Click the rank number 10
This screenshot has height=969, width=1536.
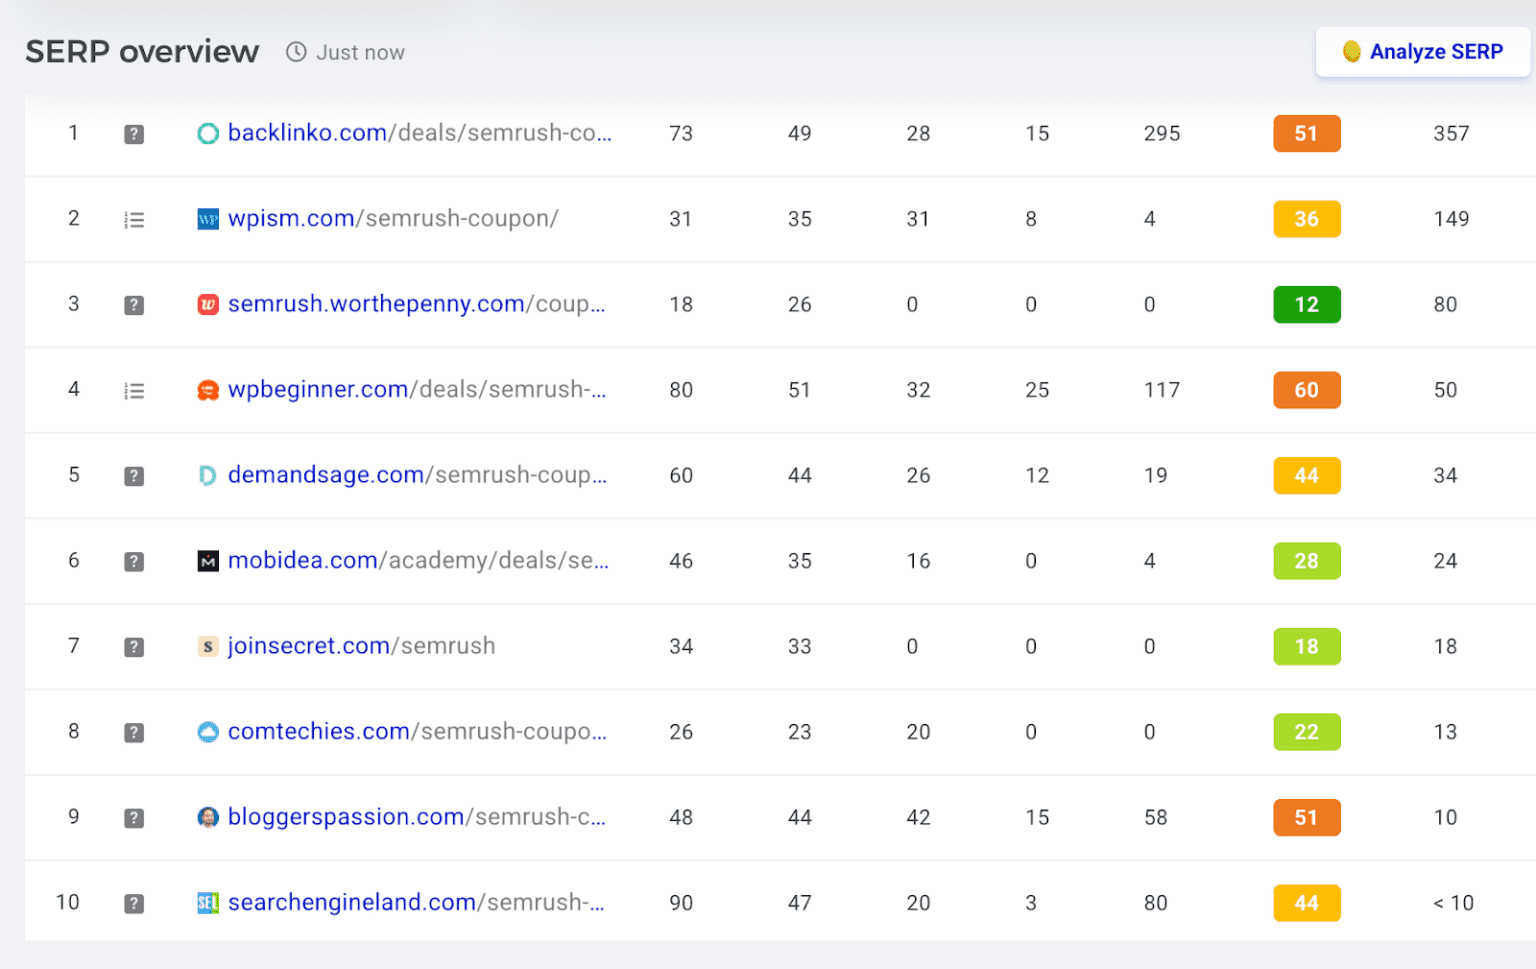point(67,903)
